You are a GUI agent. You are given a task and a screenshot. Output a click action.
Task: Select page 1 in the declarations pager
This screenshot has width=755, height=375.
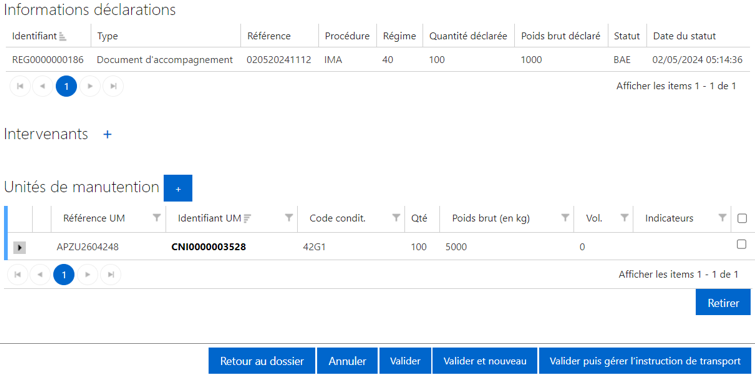point(66,86)
